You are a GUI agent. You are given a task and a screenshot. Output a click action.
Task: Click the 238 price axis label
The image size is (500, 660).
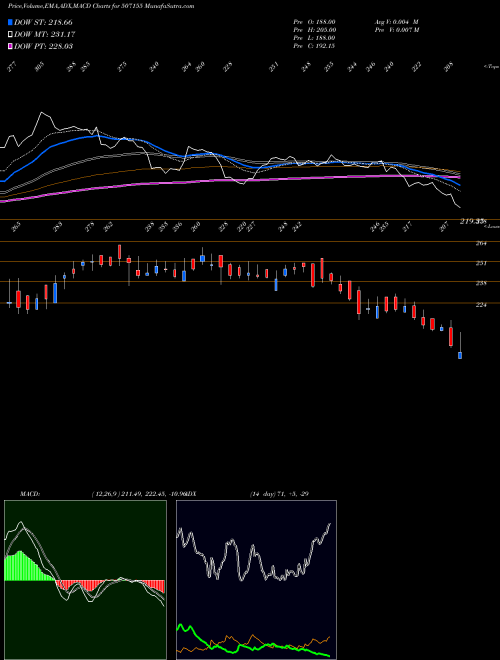481,283
